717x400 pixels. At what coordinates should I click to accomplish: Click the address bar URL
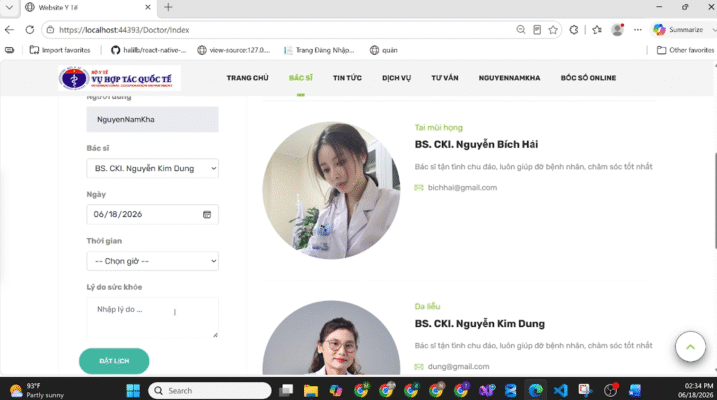tap(124, 30)
